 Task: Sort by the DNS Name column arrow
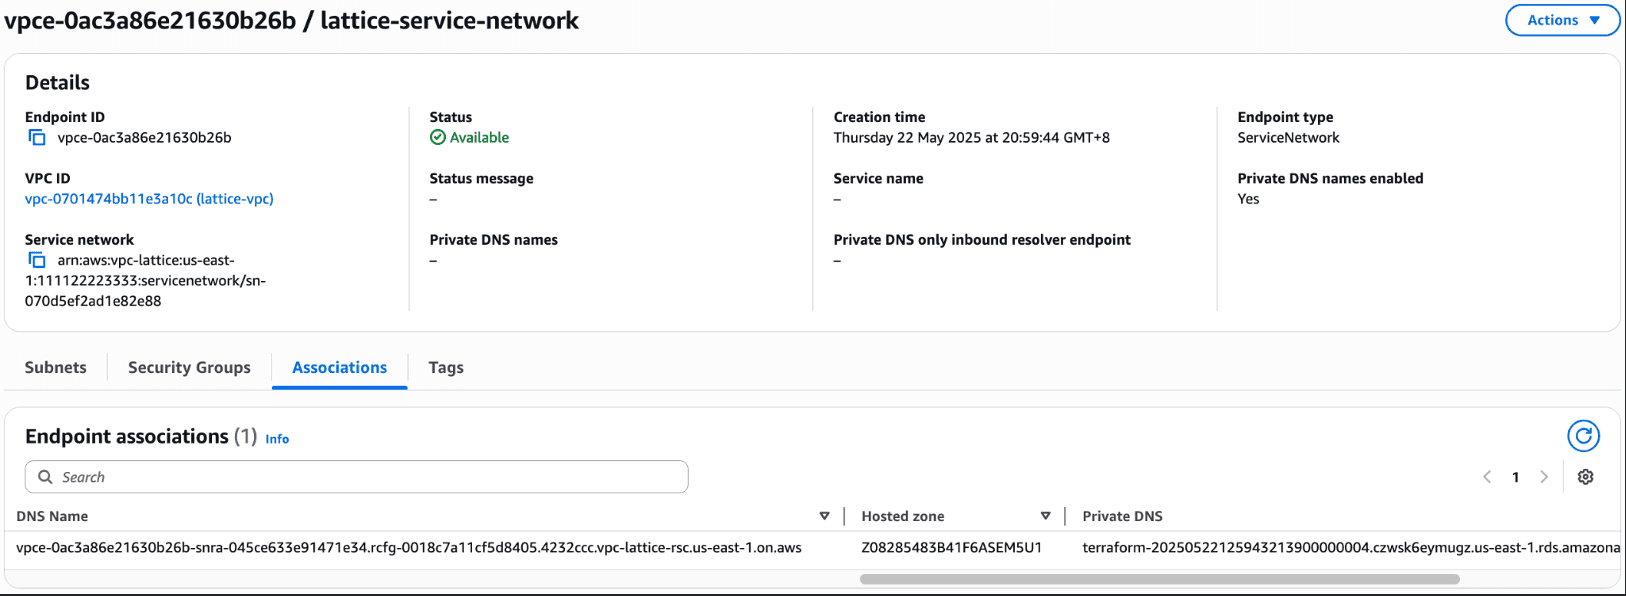point(824,516)
